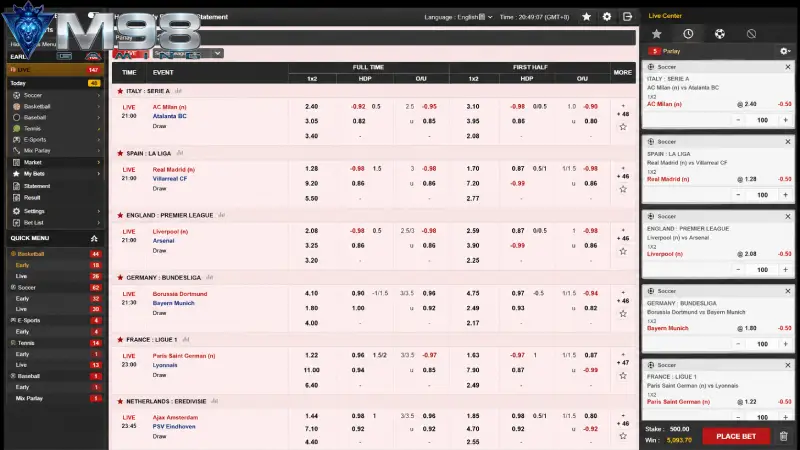Open E-Sports in left sidebar
Image resolution: width=800 pixels, height=450 pixels.
click(x=35, y=140)
